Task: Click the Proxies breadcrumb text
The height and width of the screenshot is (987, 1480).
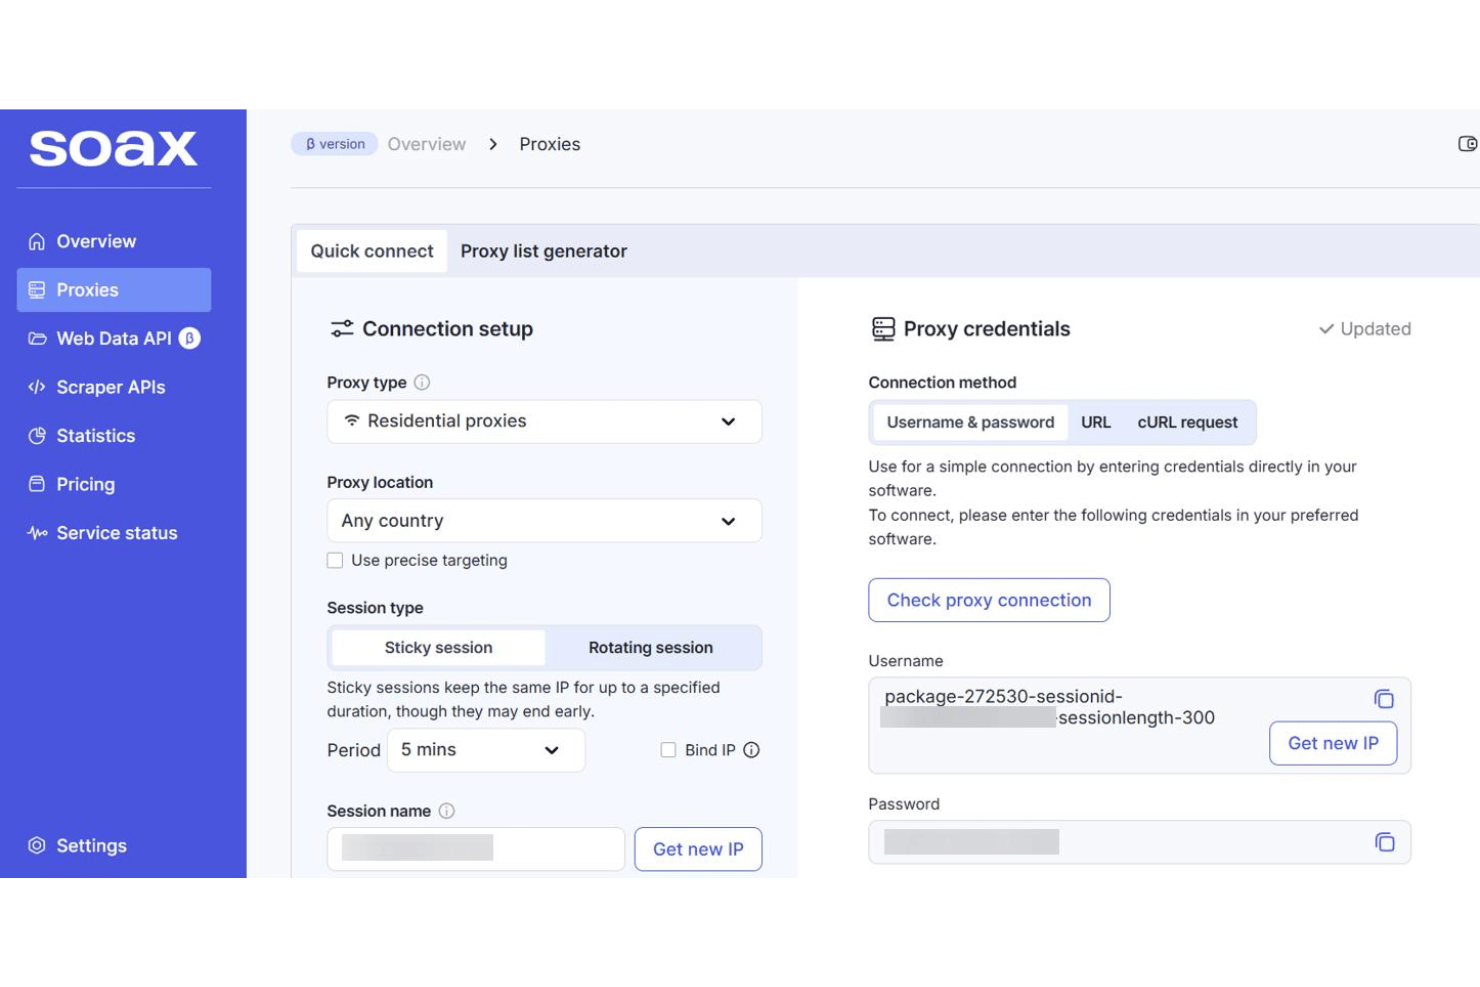Action: click(550, 144)
